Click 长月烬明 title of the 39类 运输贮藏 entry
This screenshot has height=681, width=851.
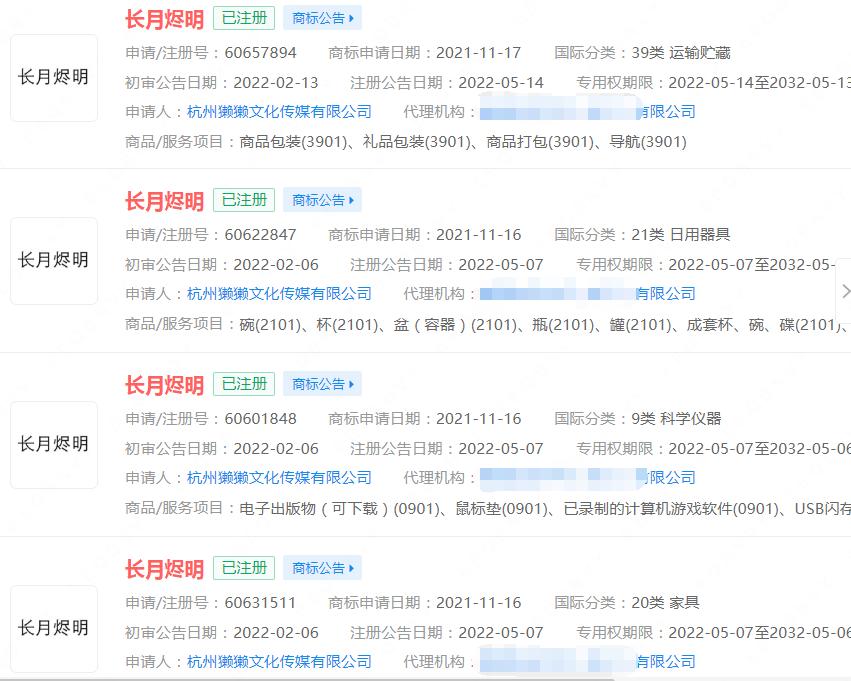click(164, 19)
